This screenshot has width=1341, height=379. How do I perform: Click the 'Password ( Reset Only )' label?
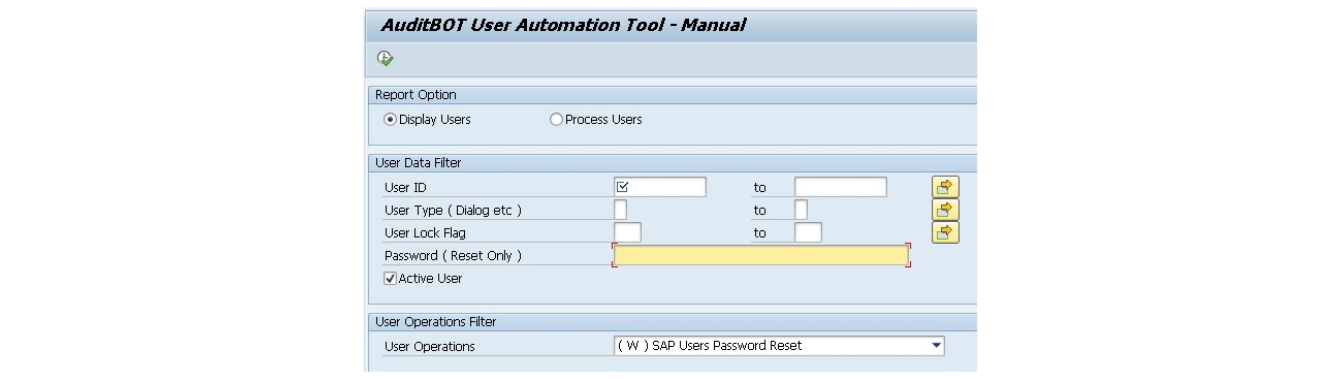pos(453,256)
